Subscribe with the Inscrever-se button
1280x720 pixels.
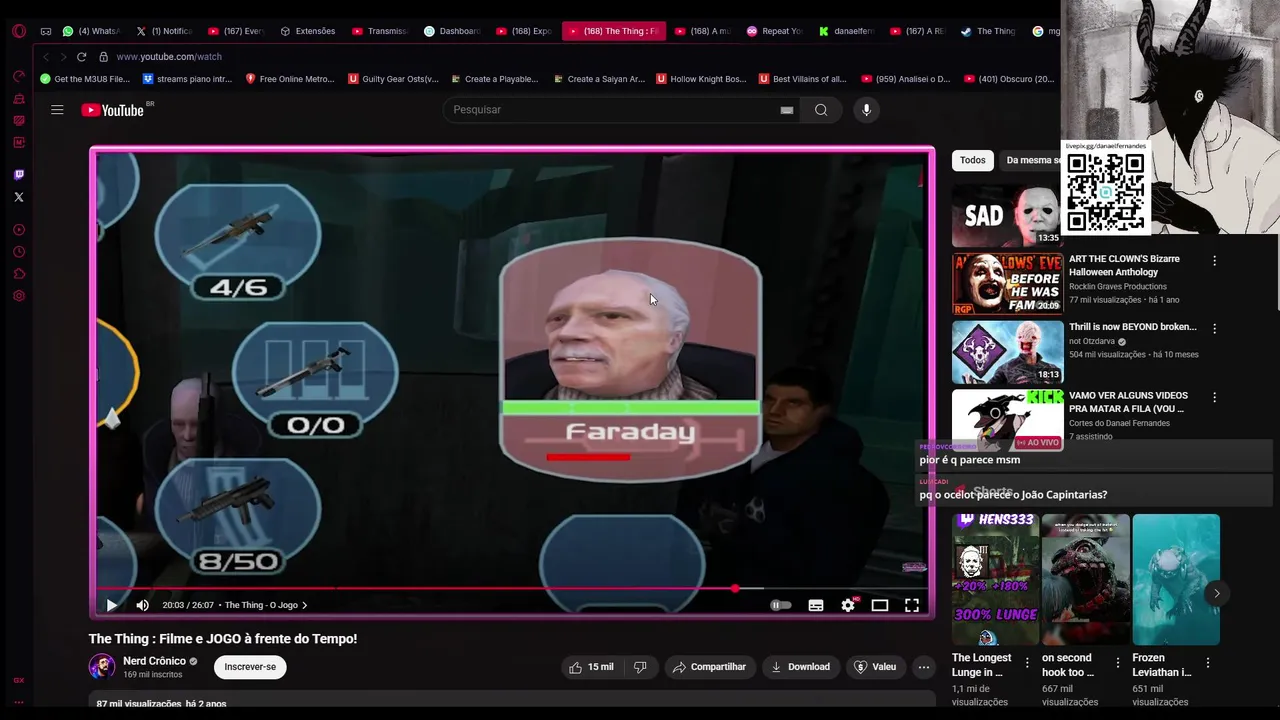250,667
